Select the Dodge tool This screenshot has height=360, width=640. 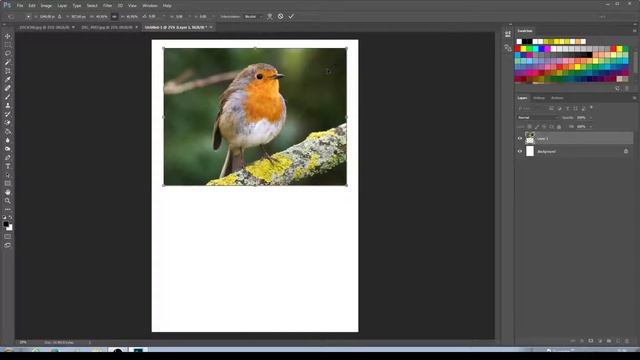point(8,149)
